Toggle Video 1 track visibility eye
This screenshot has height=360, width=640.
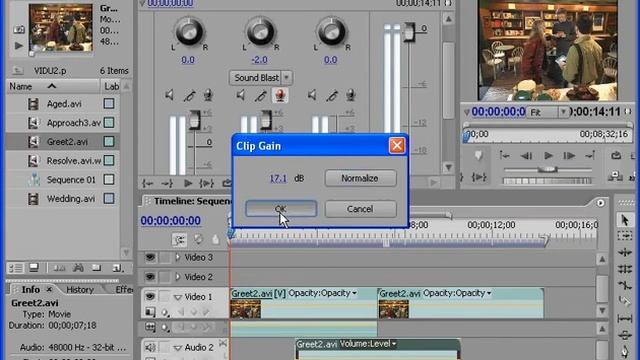coord(150,296)
